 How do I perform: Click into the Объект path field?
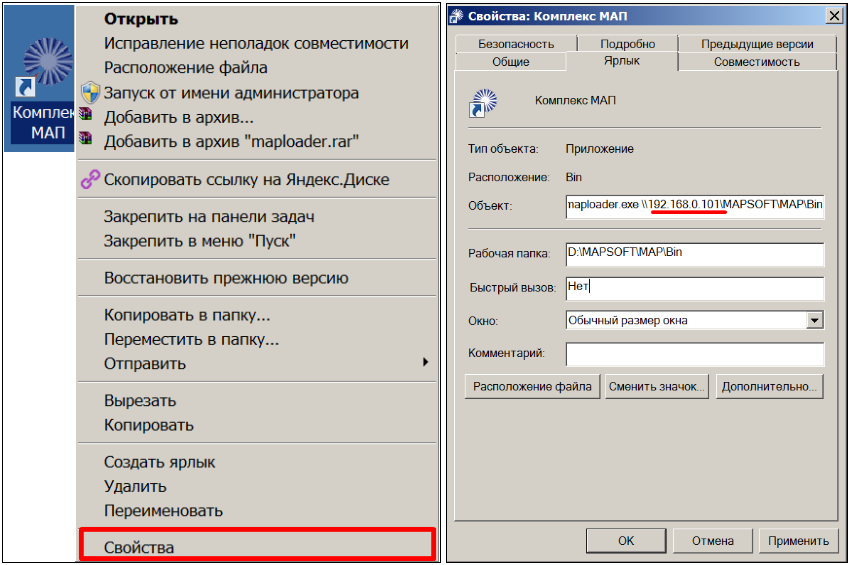coord(694,205)
